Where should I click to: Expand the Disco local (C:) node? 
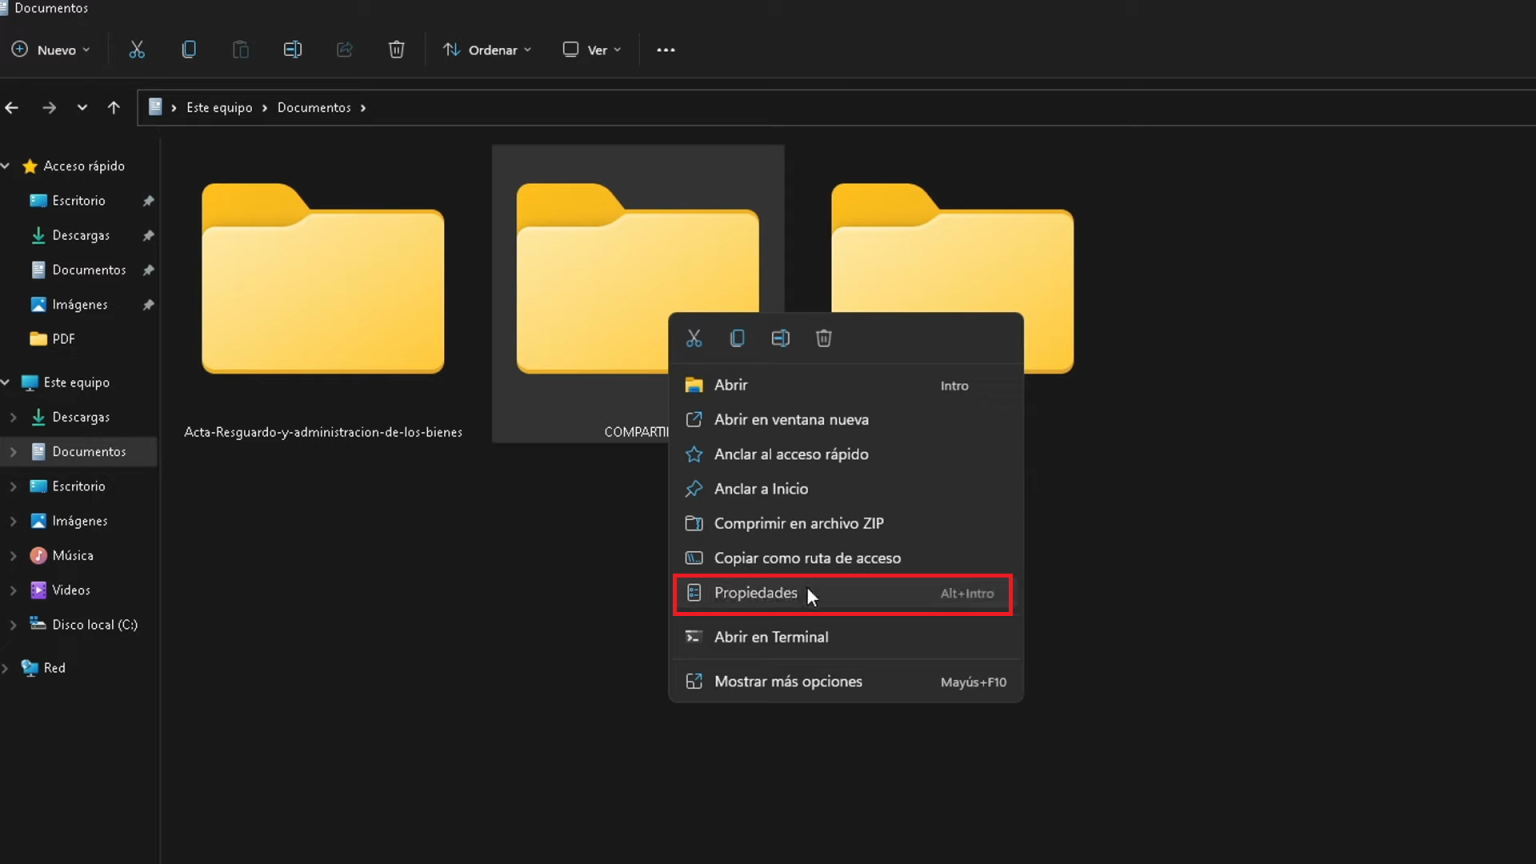point(13,625)
